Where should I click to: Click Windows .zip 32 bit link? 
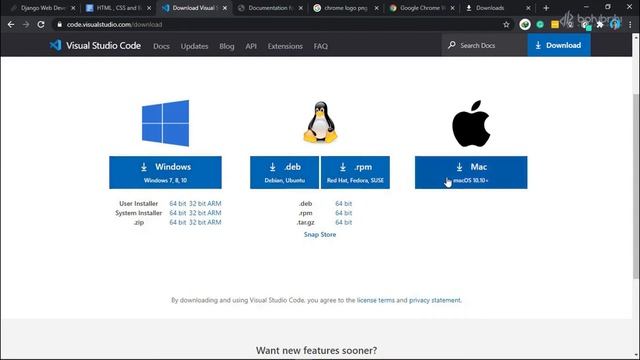coord(197,222)
